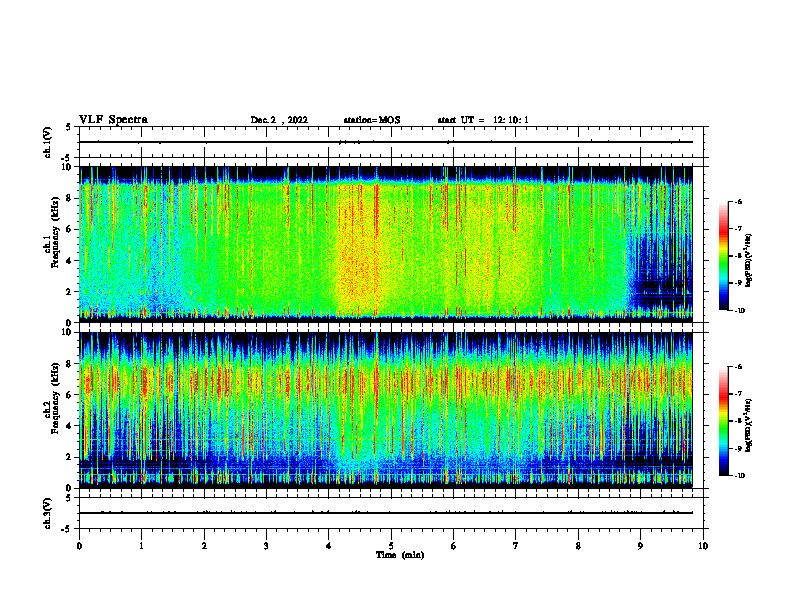Select the "start UT = 12:10:1" text

point(483,120)
